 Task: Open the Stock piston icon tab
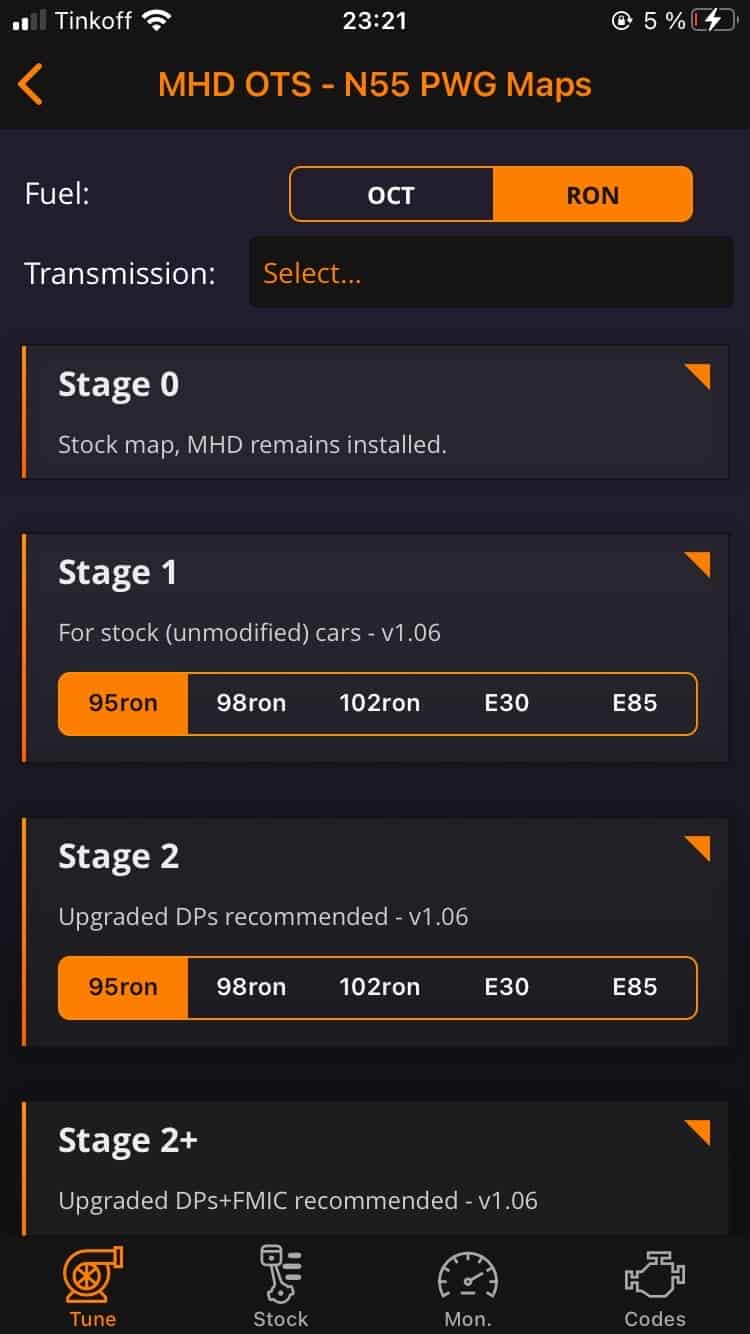pos(280,1287)
